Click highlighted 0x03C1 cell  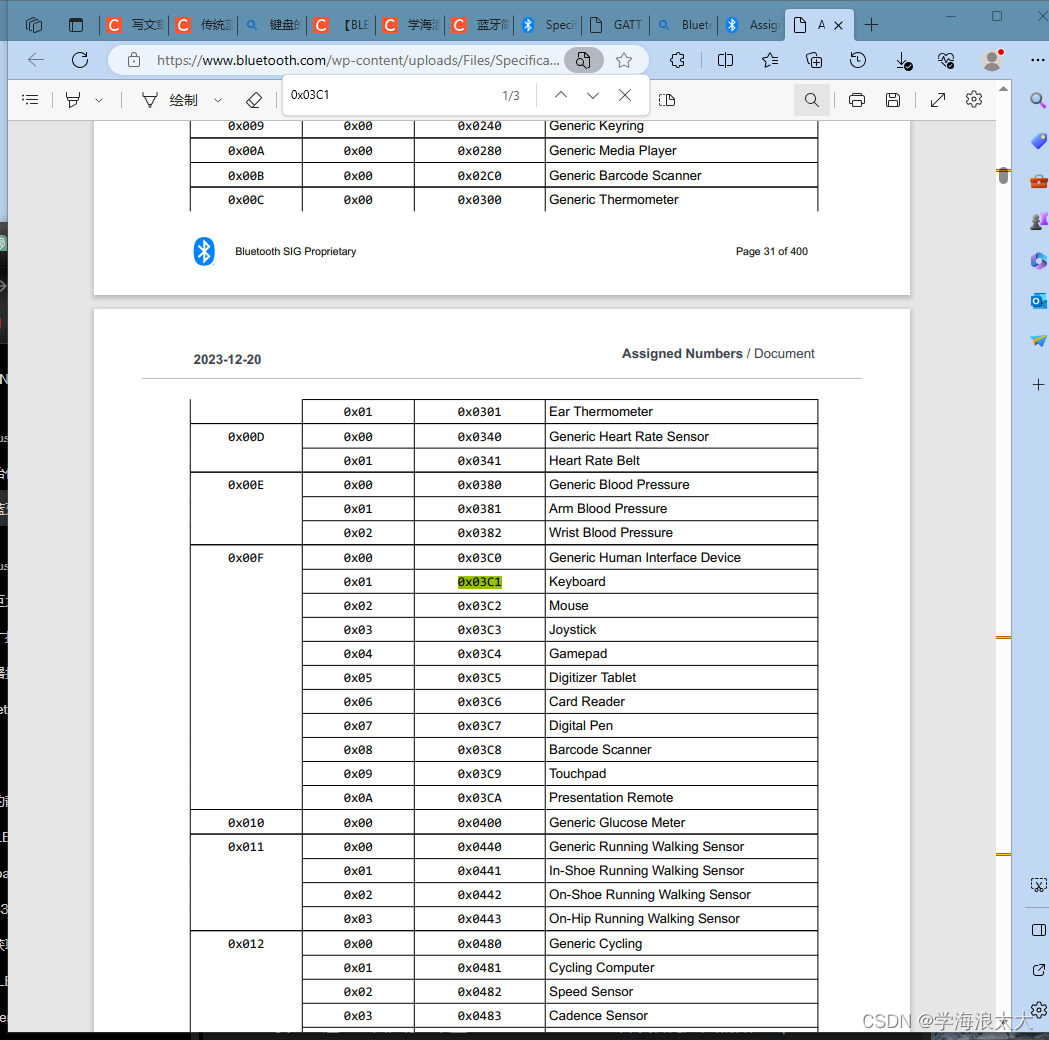click(480, 582)
